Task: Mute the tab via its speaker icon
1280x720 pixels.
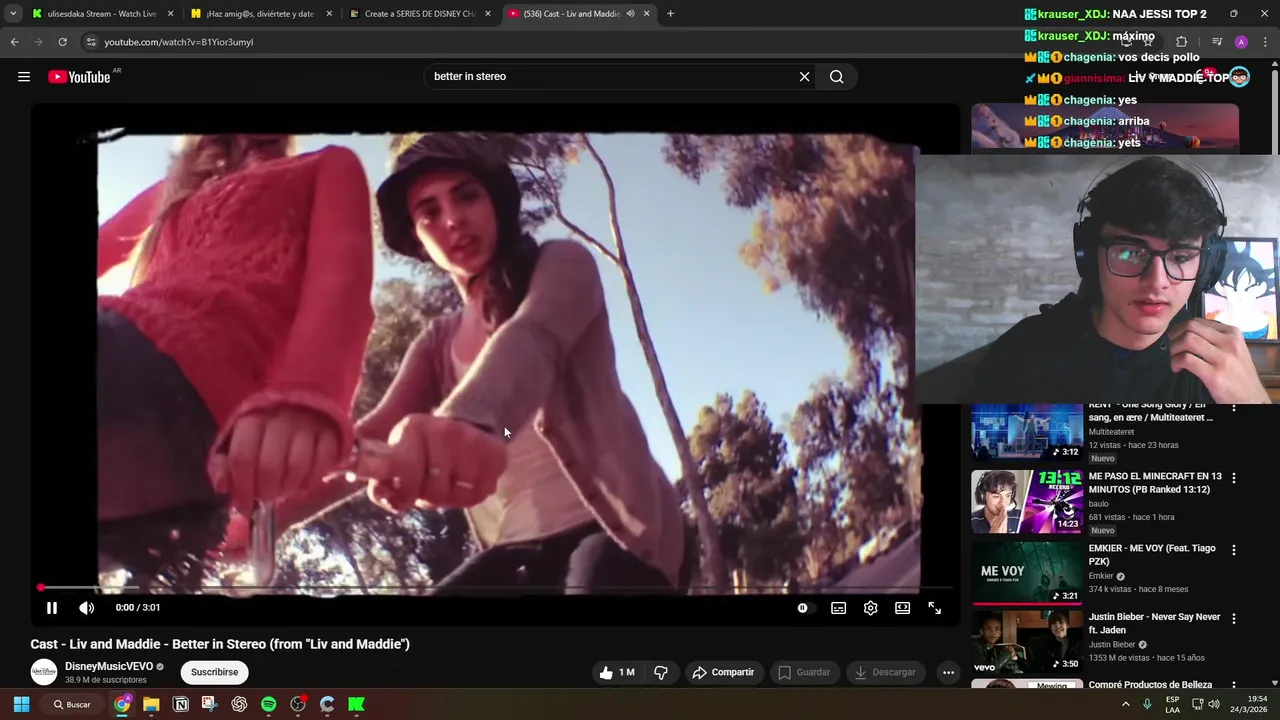Action: pyautogui.click(x=630, y=14)
